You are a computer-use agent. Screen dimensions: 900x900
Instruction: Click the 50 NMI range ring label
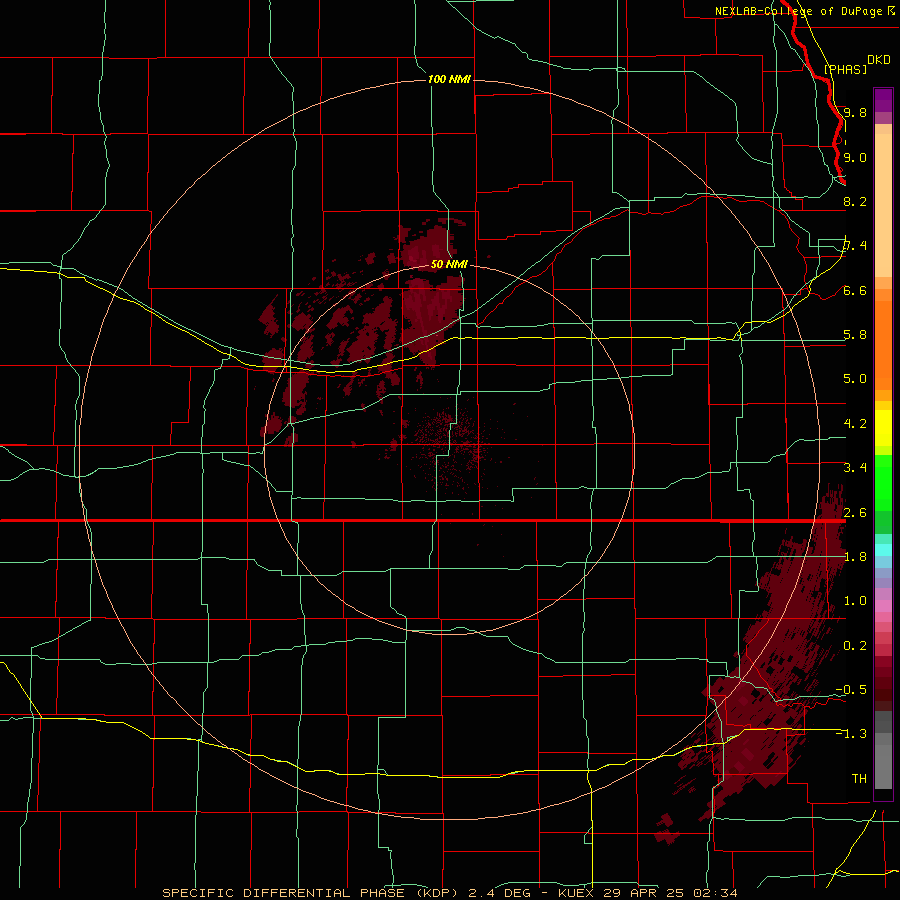pos(449,264)
